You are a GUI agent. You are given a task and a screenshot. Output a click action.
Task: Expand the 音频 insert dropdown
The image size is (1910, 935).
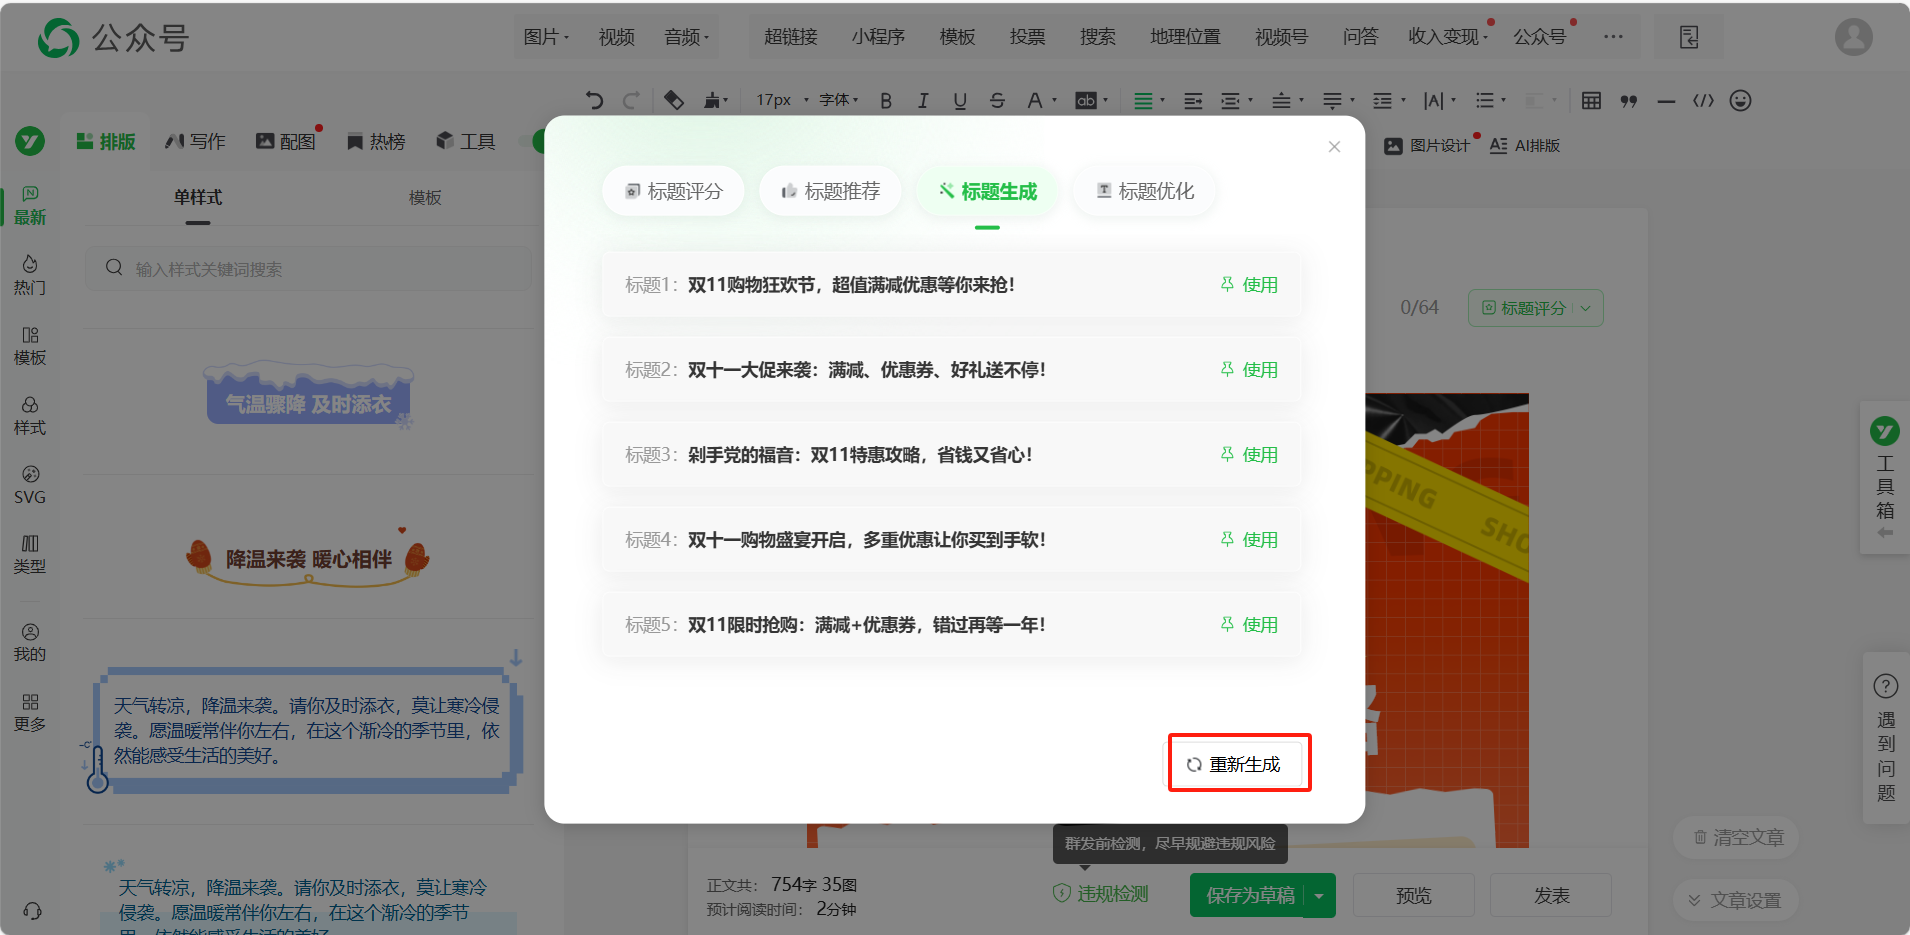pos(686,37)
